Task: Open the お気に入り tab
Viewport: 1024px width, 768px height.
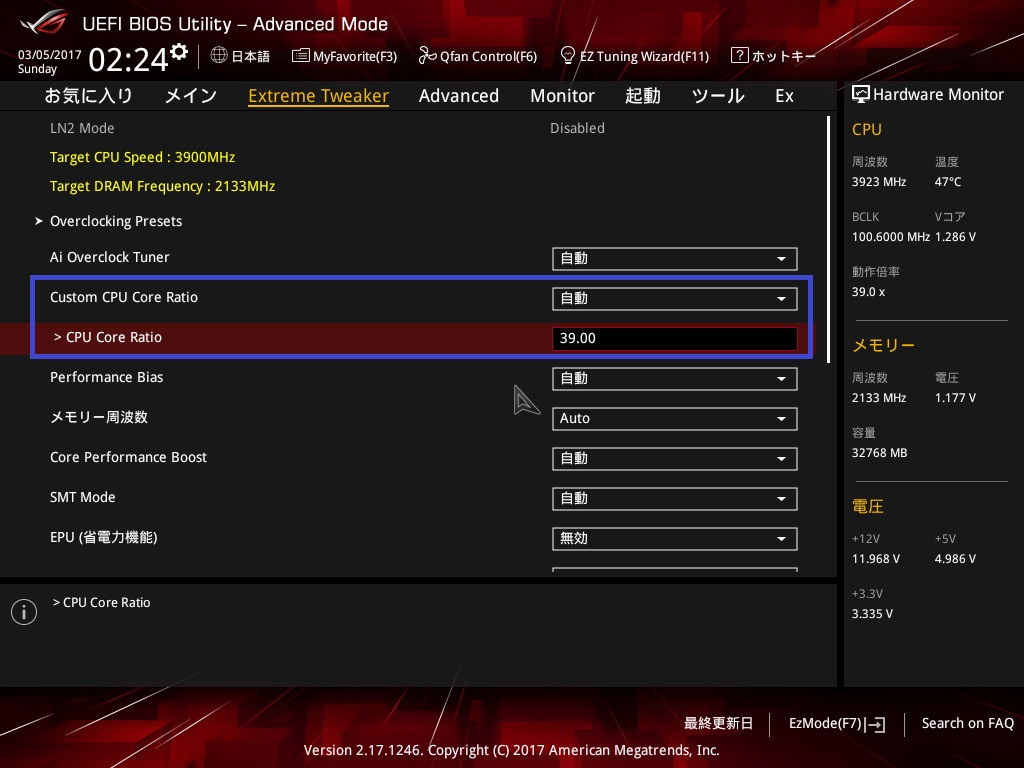Action: (x=88, y=96)
